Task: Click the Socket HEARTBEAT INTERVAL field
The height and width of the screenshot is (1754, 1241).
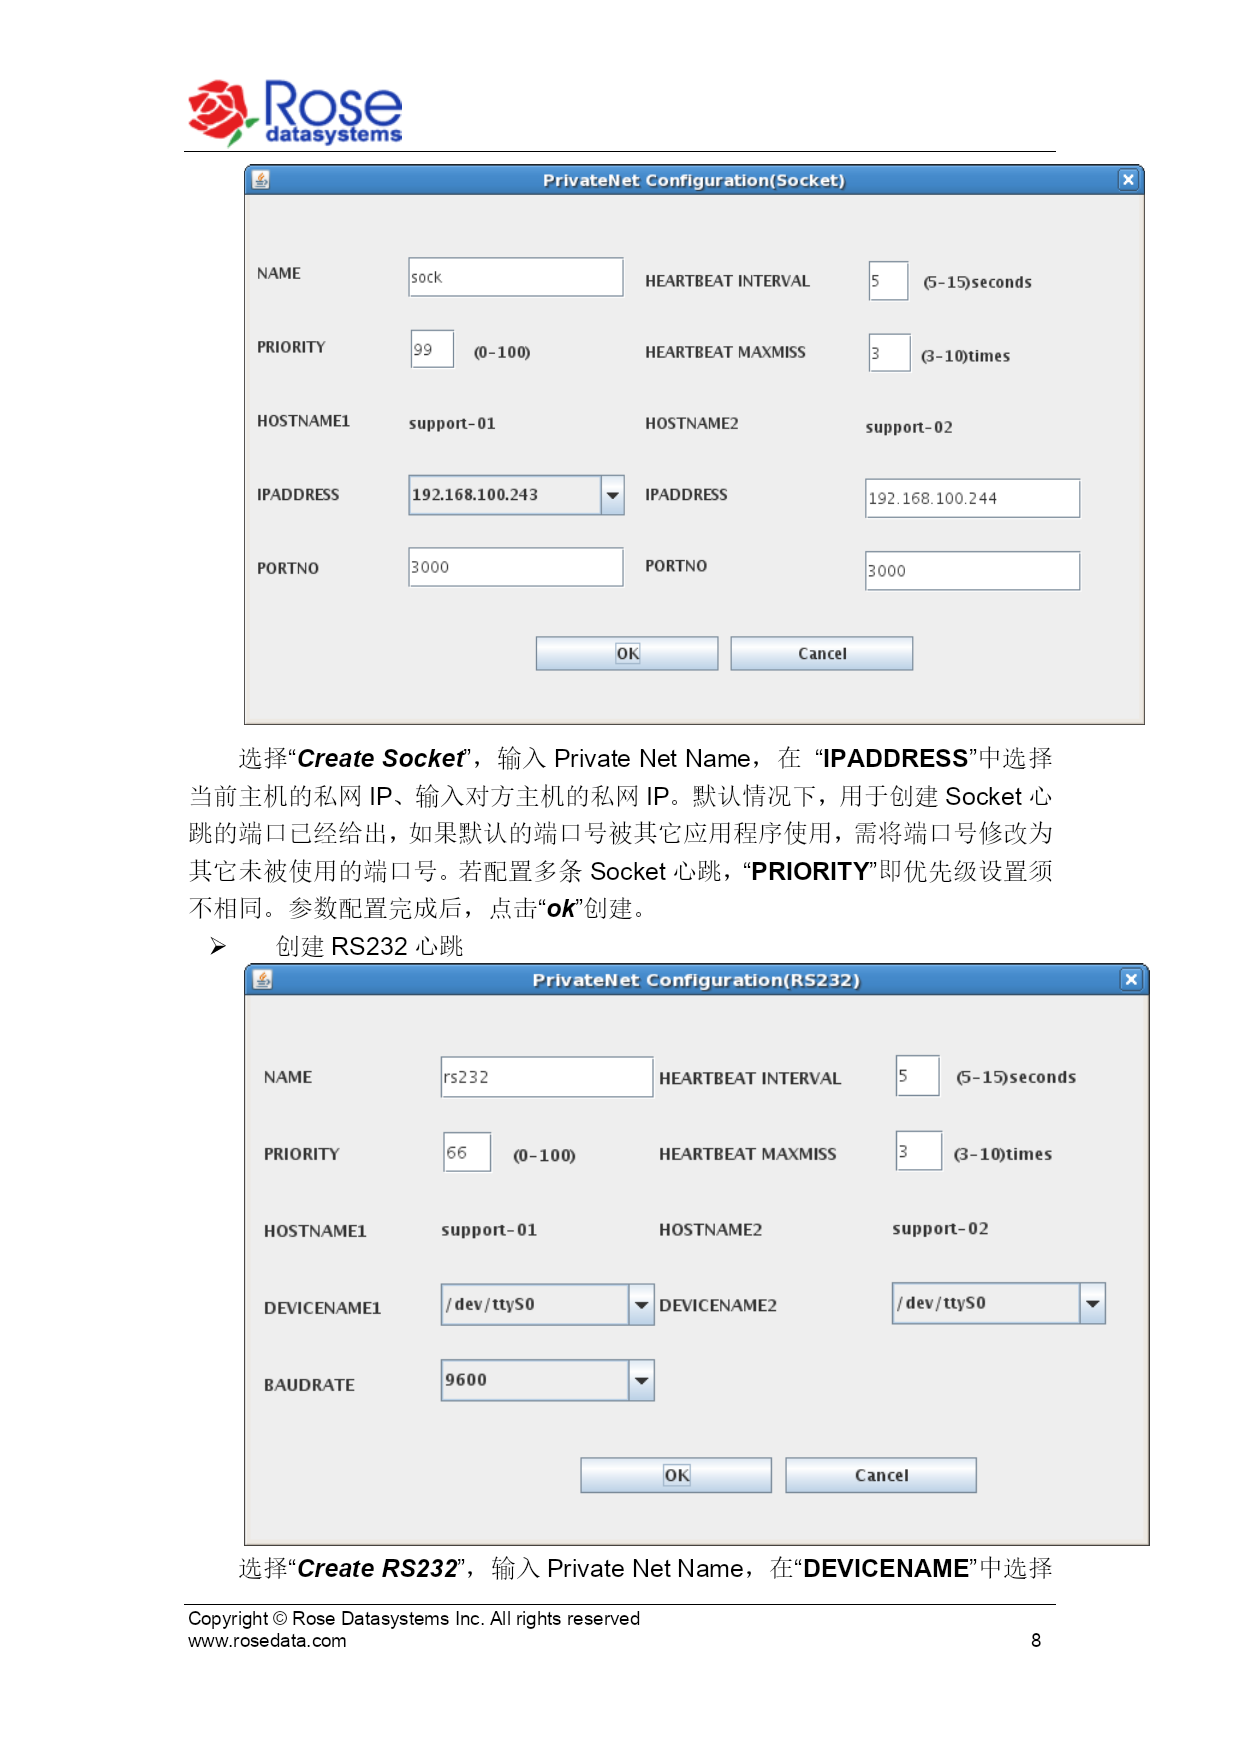Action: coord(888,281)
